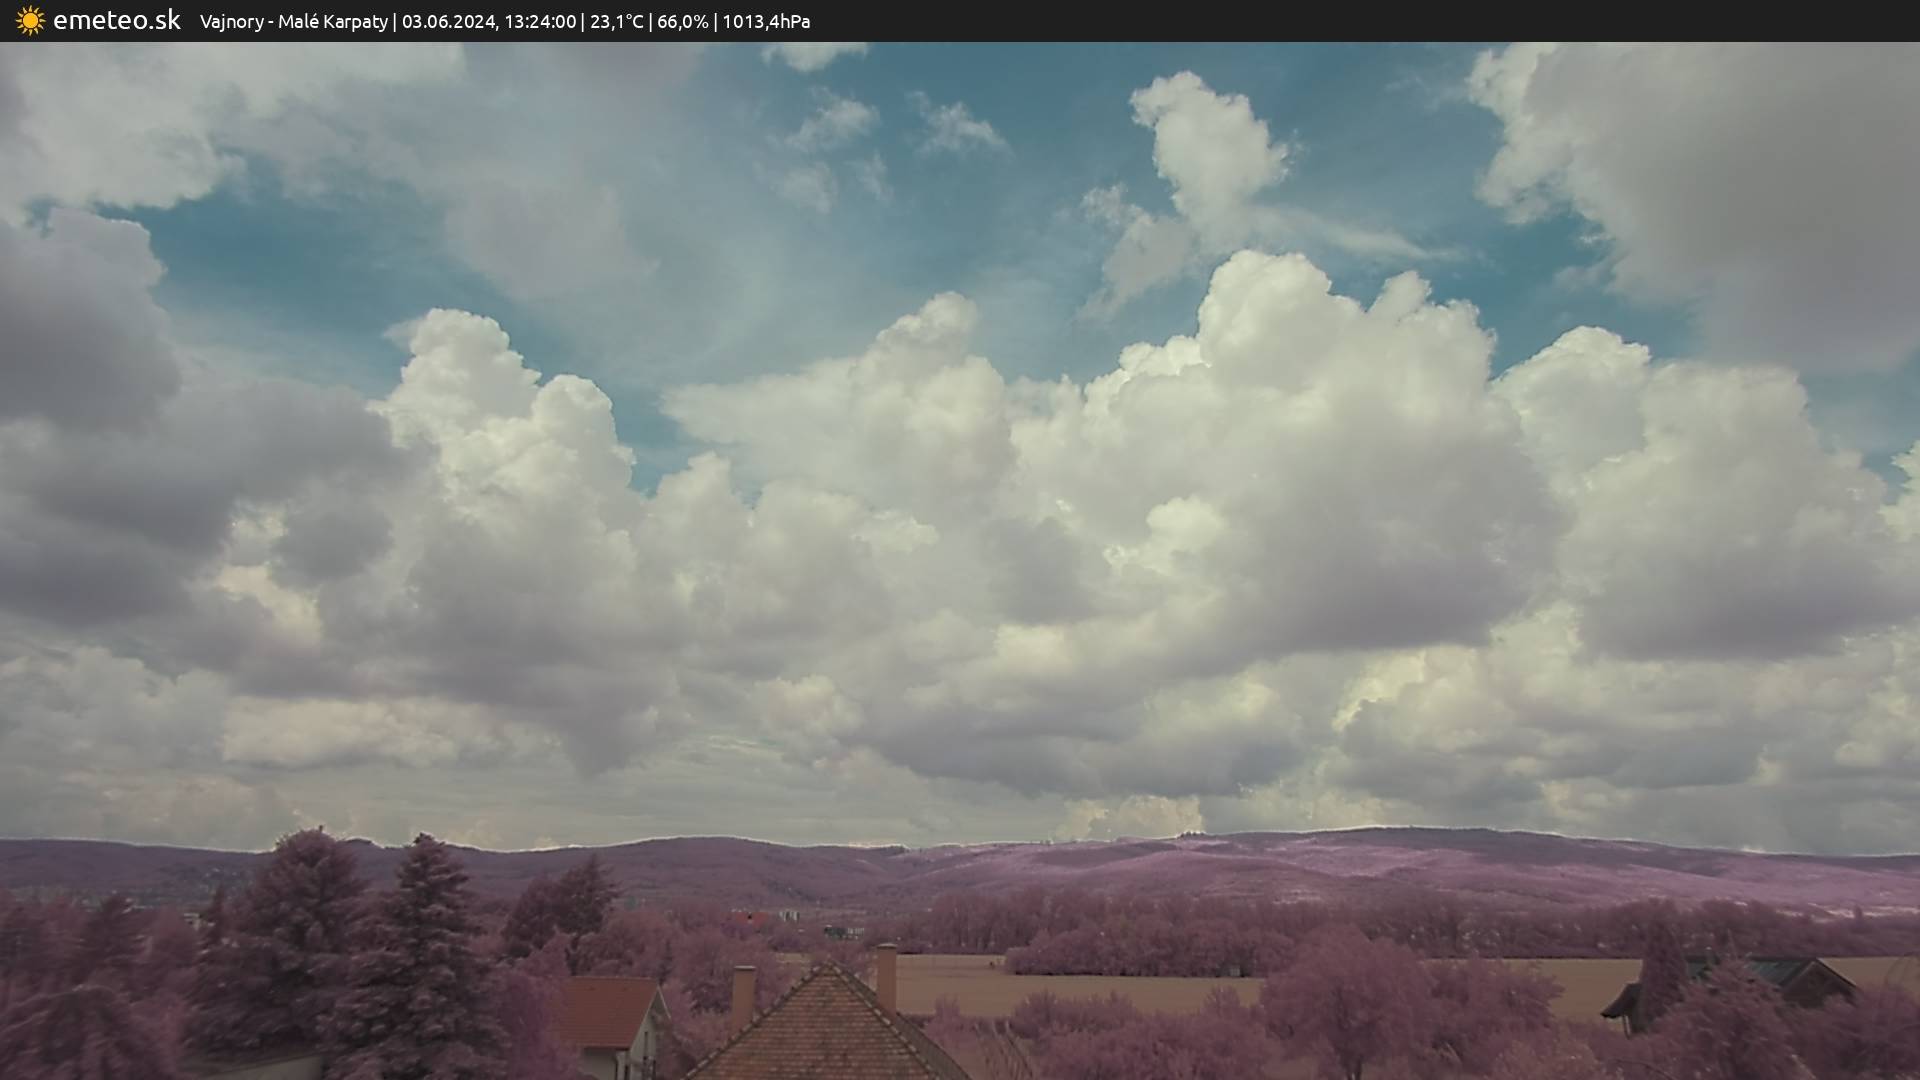Click the 13:24:00 timestamp
Image resolution: width=1920 pixels, height=1080 pixels.
click(540, 22)
